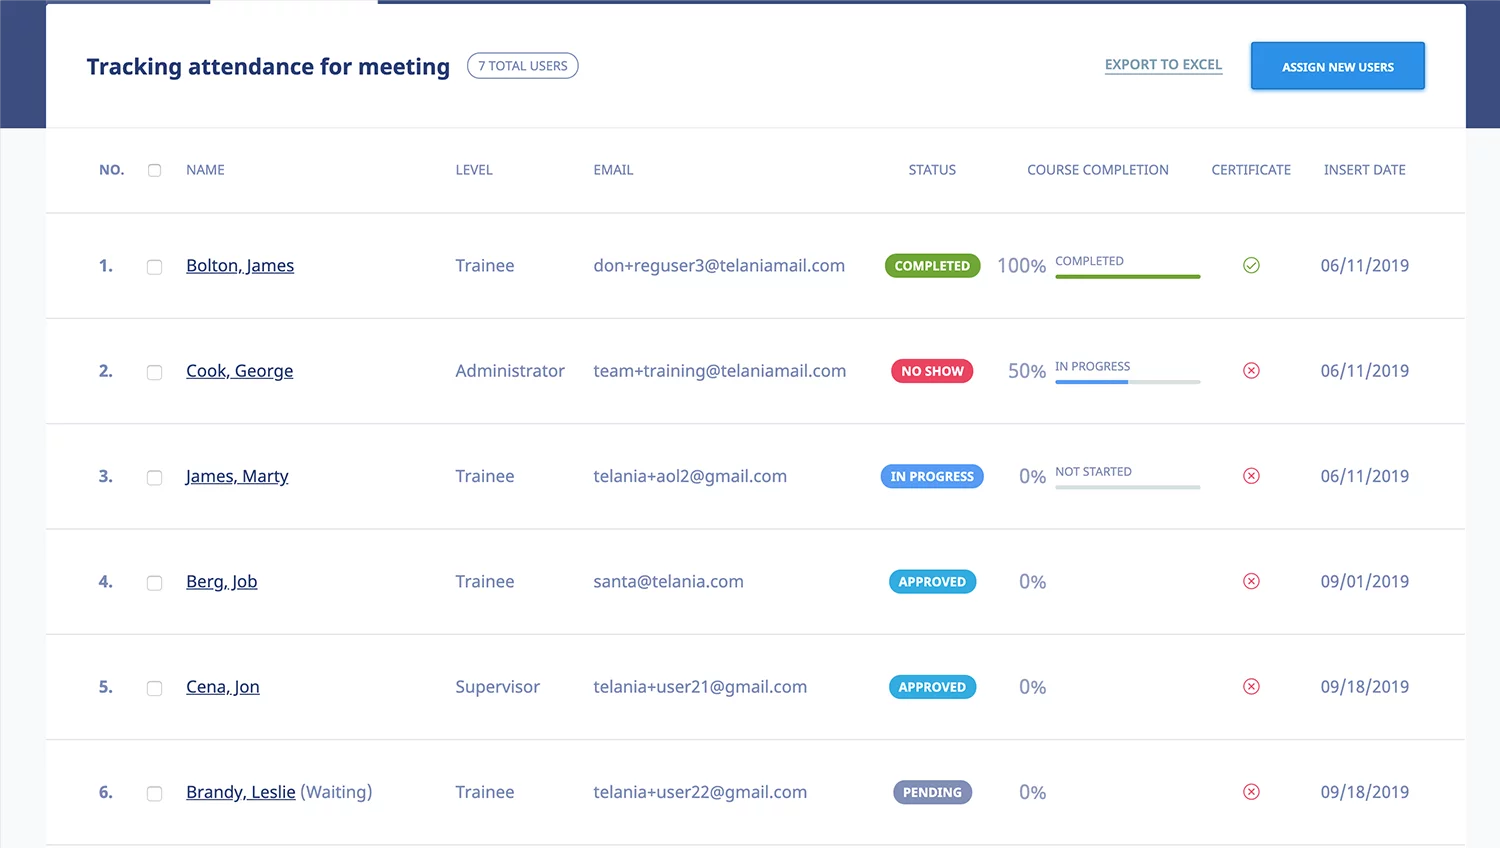1500x848 pixels.
Task: Click the NO. column header
Action: (112, 170)
